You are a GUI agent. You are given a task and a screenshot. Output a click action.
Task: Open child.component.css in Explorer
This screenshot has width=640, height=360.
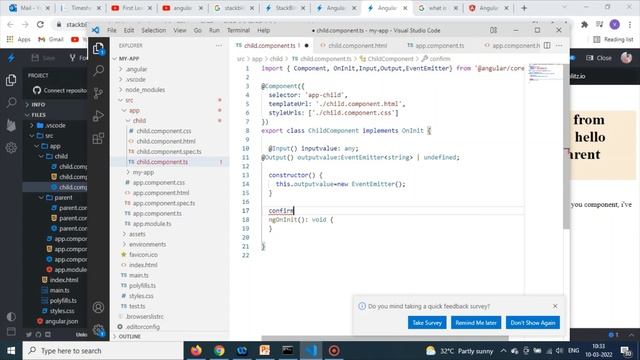(x=164, y=131)
